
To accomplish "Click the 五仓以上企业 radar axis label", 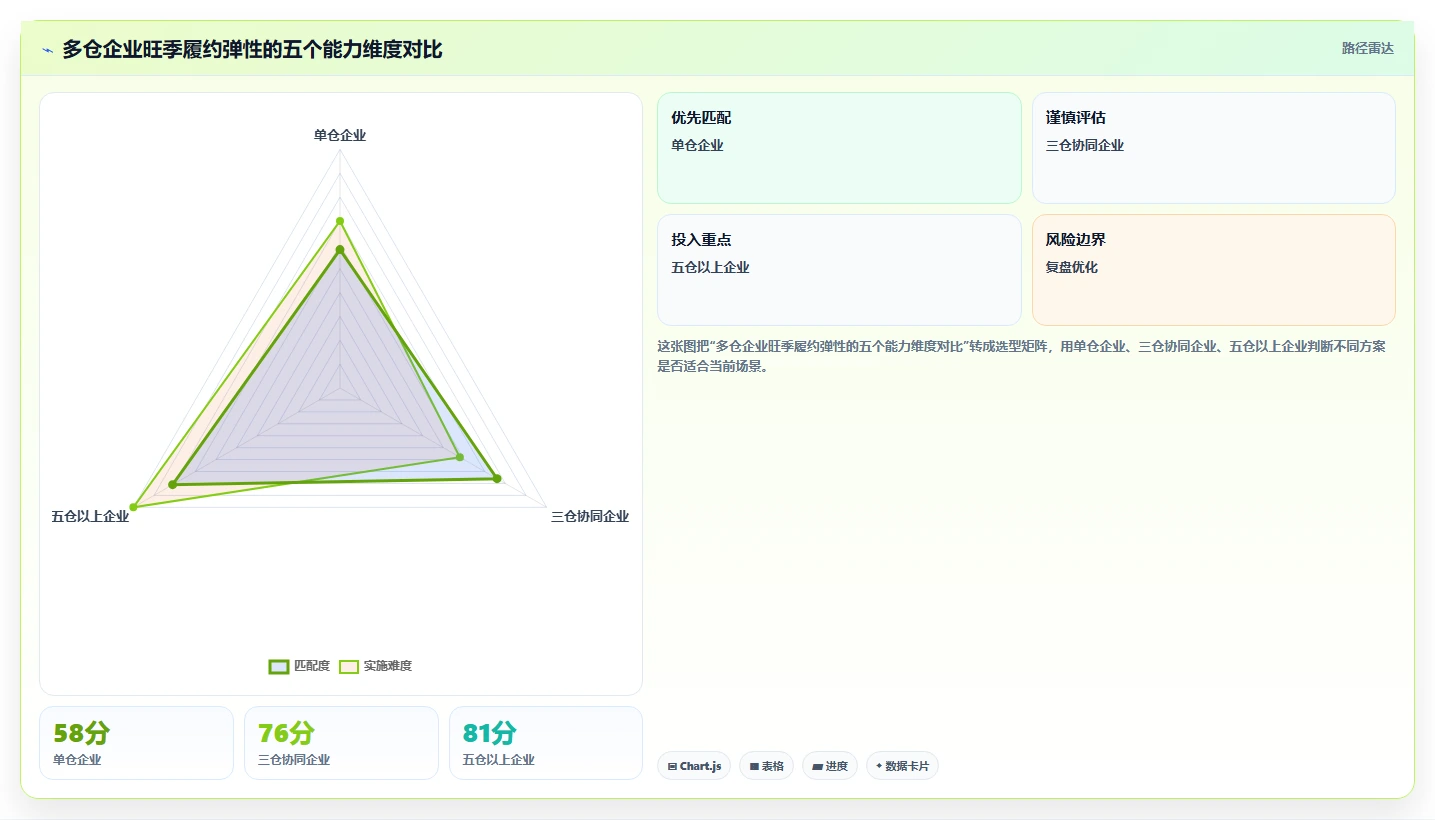I will pyautogui.click(x=90, y=517).
